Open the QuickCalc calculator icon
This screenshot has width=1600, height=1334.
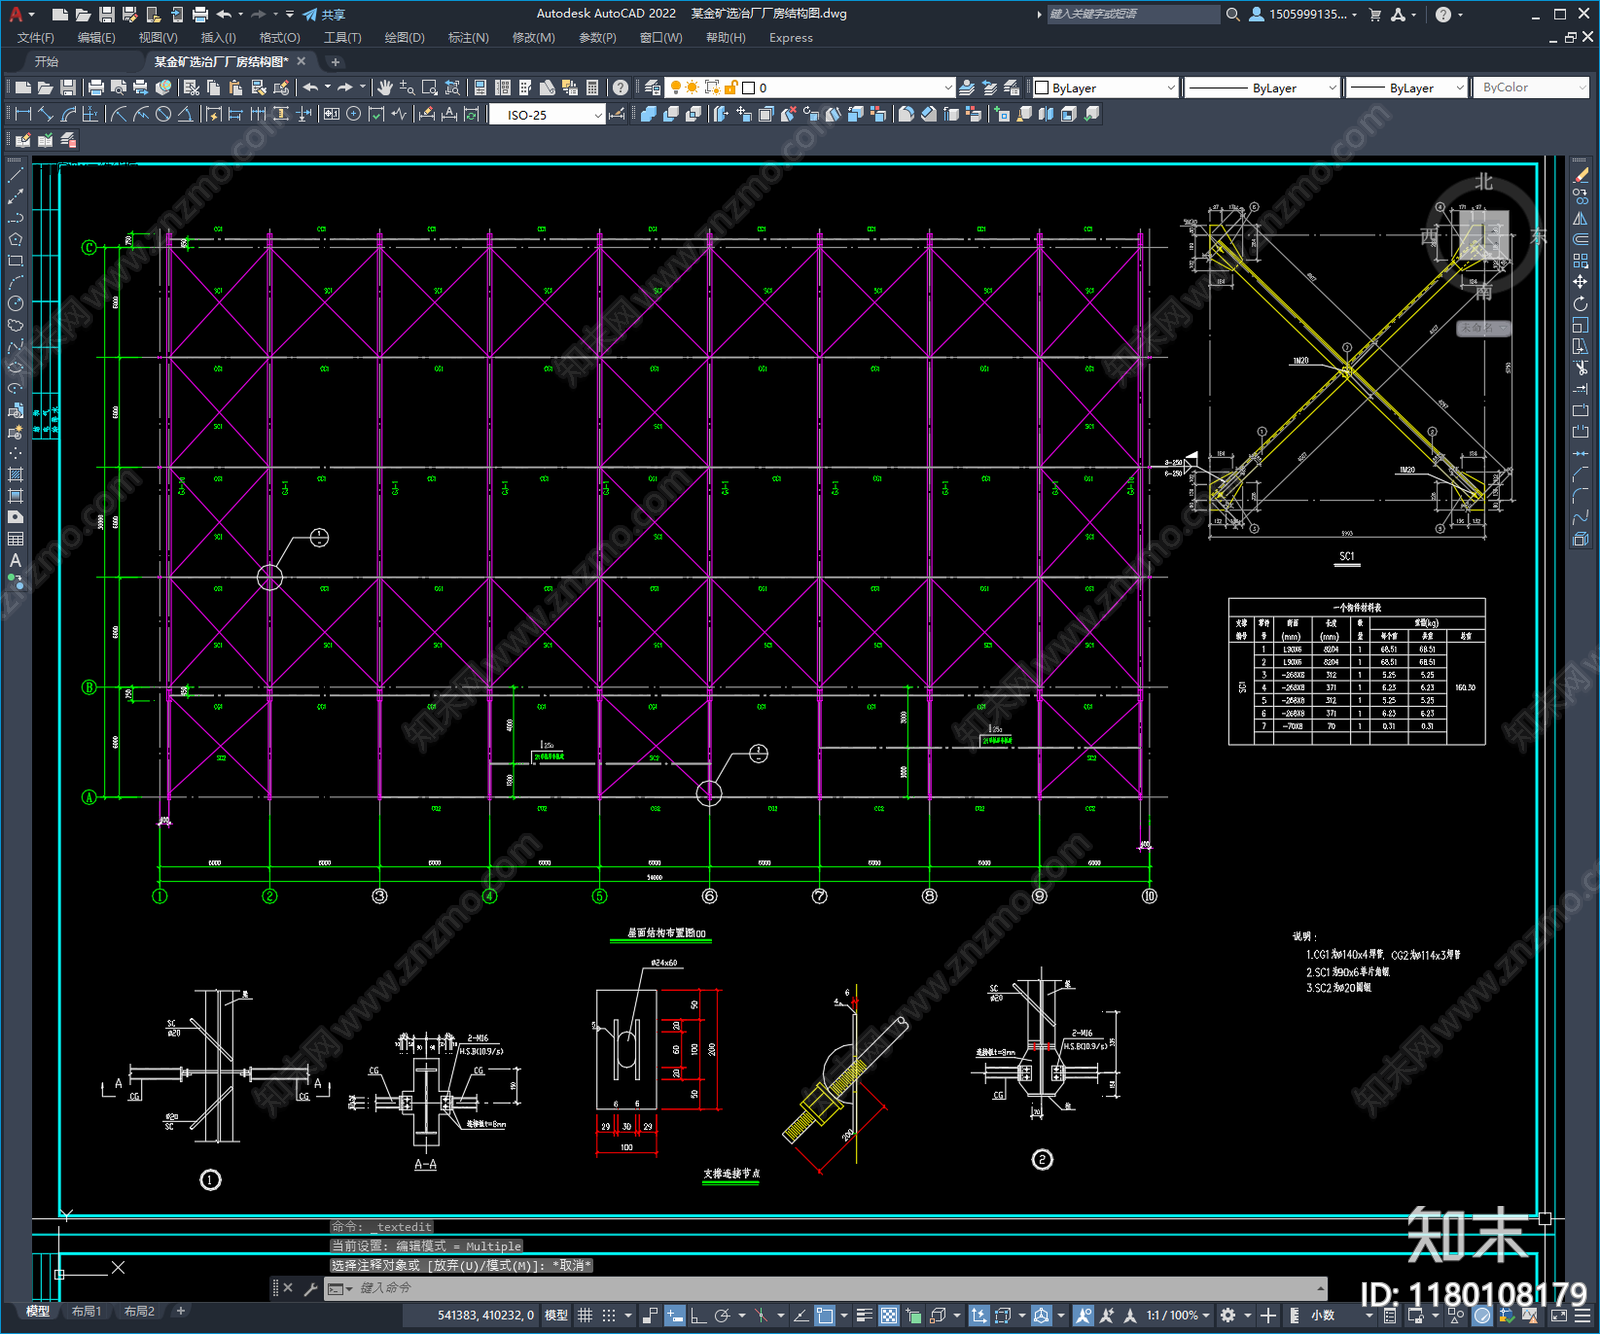pos(592,88)
